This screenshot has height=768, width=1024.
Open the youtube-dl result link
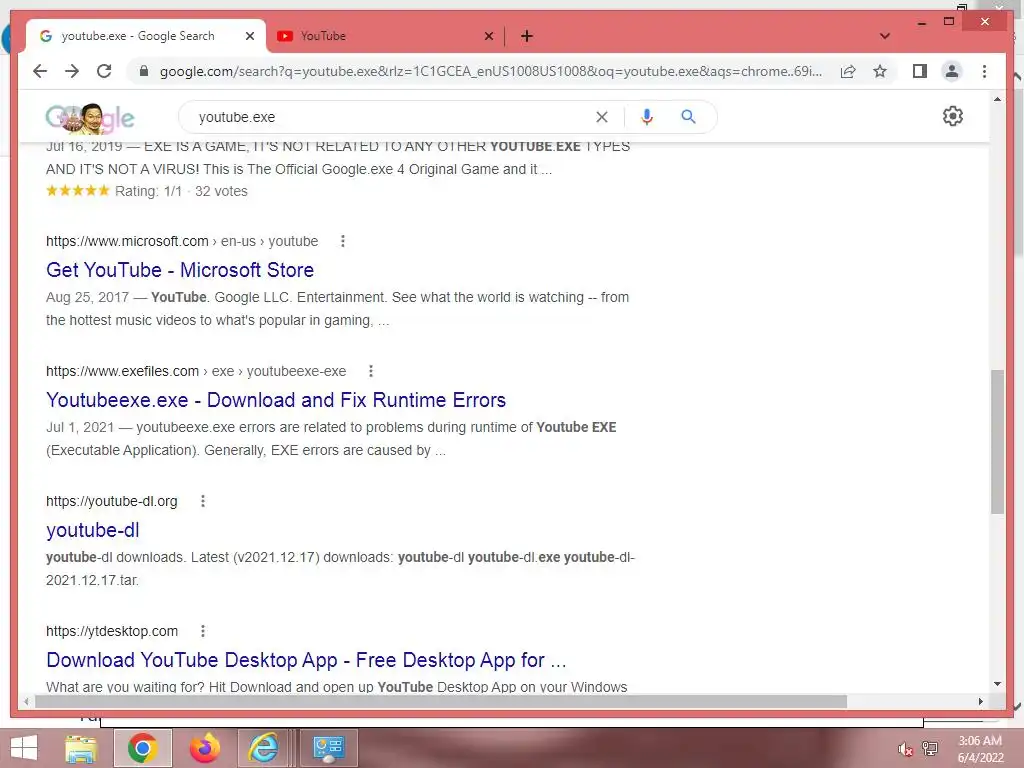point(93,530)
